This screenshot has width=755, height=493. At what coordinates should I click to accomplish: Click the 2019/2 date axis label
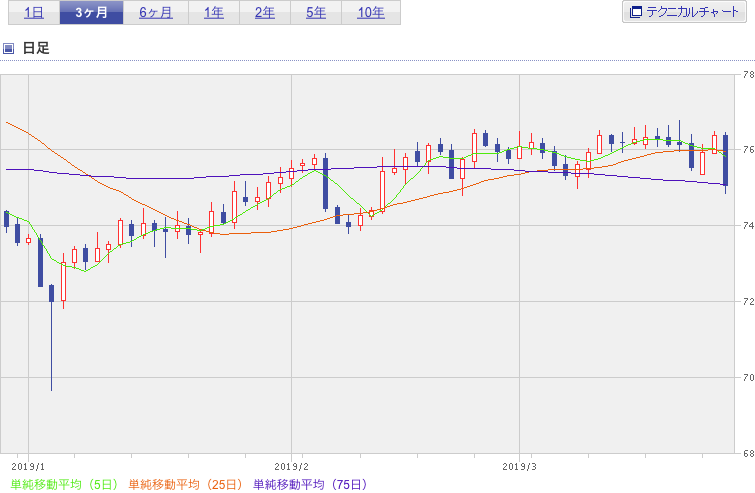point(291,467)
